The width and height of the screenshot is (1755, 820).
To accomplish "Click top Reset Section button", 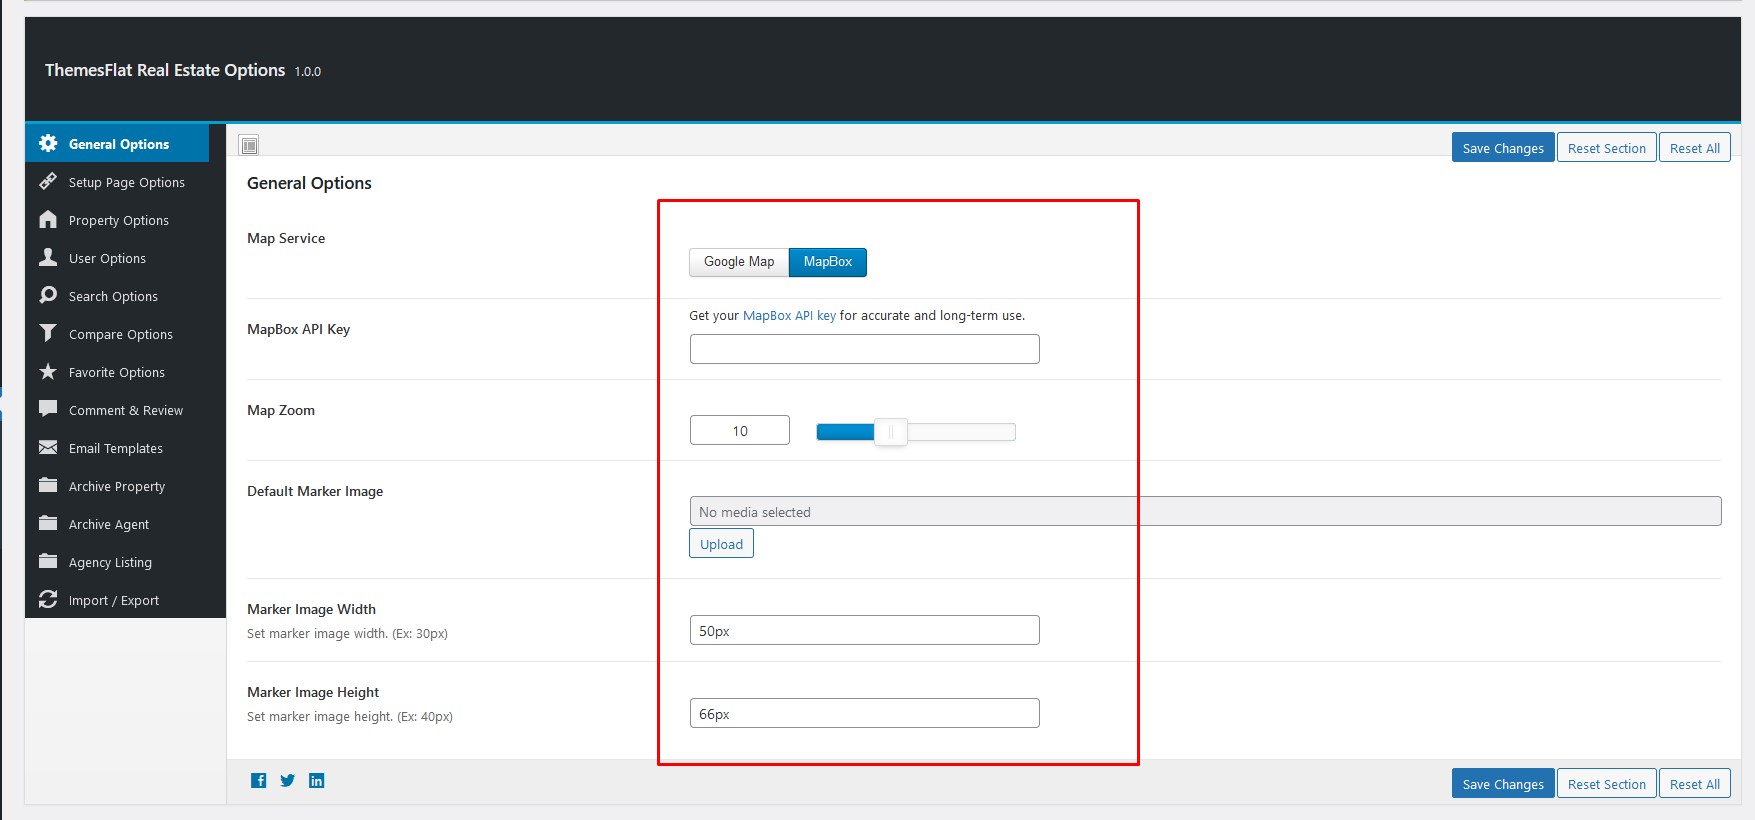I will point(1607,148).
